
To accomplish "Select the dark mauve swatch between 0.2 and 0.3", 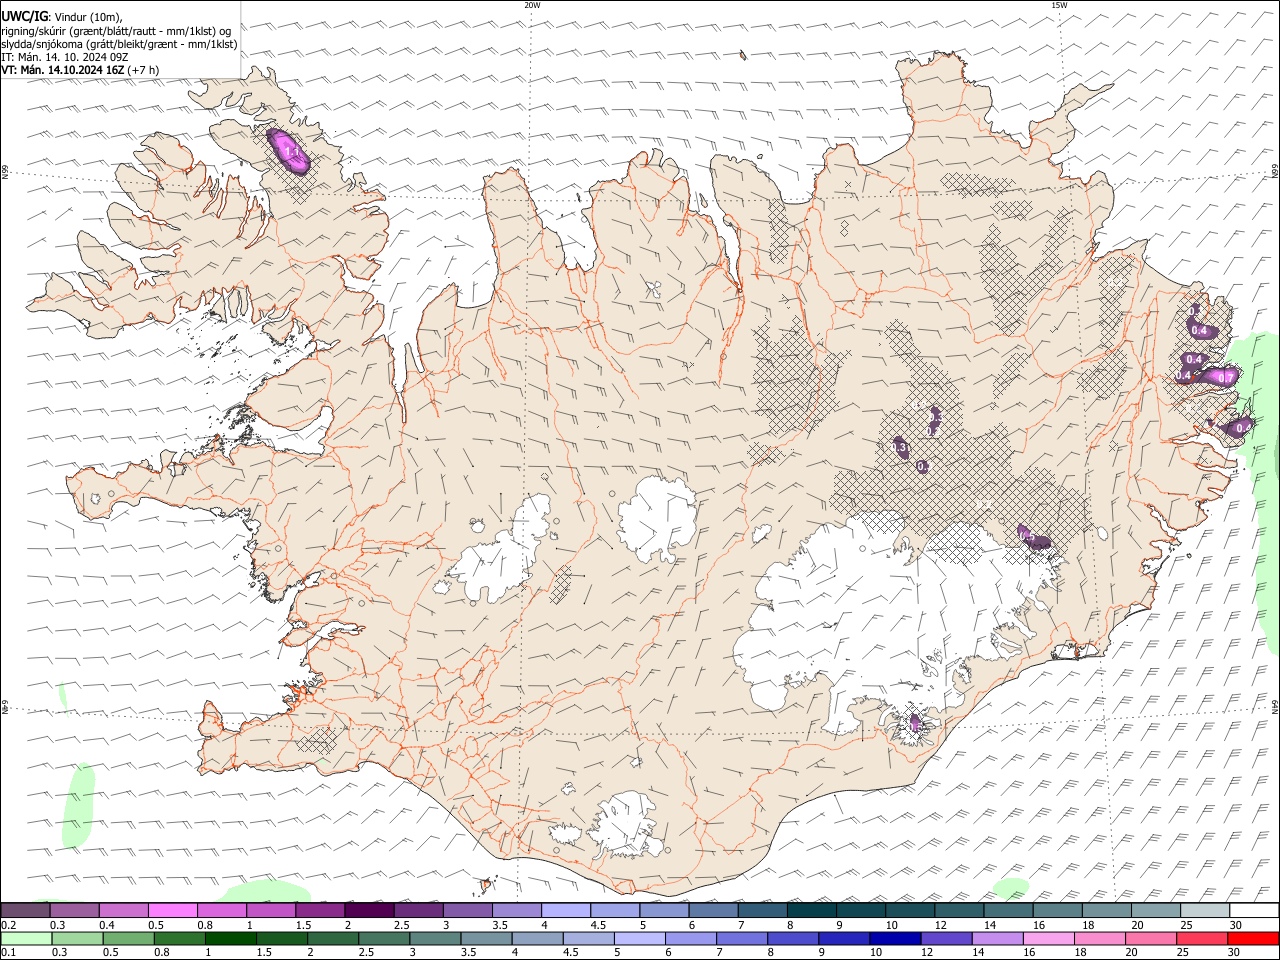I will pos(25,910).
